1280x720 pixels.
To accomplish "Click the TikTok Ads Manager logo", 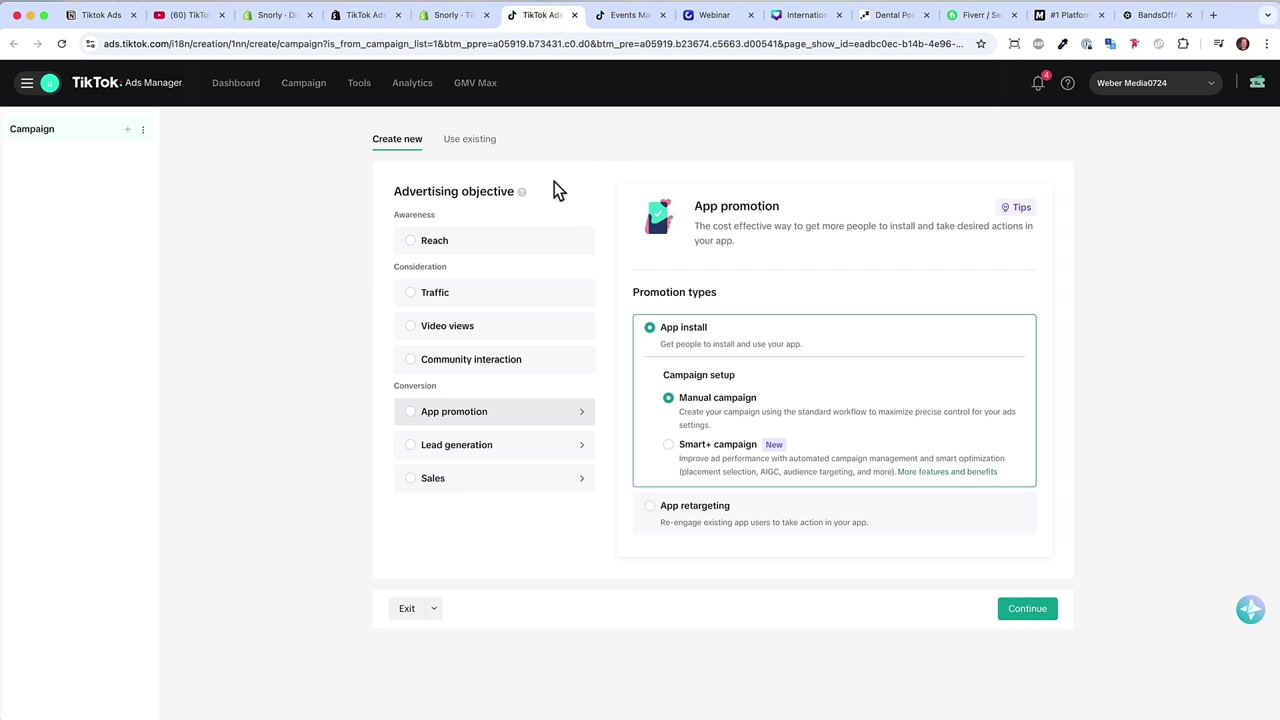I will click(127, 83).
